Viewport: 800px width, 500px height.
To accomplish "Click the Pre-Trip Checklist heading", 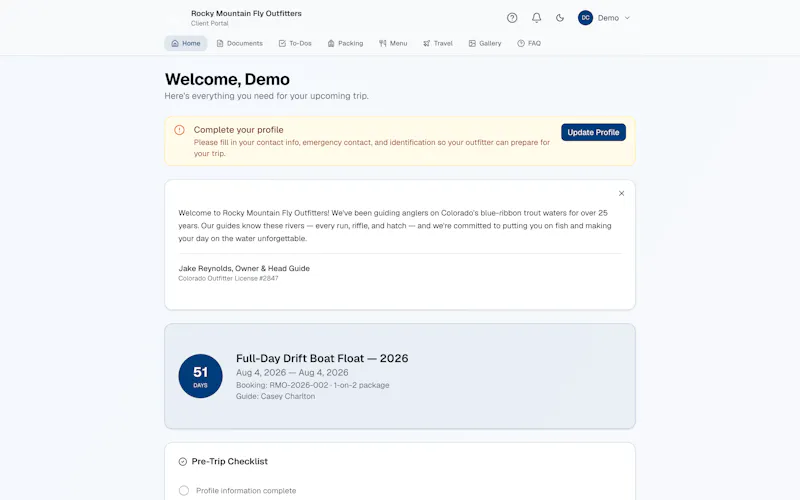I will tap(230, 461).
